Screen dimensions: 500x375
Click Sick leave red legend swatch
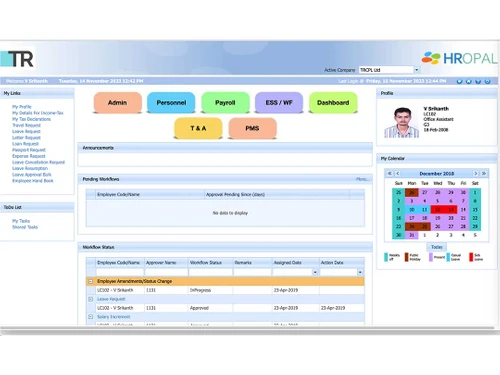coord(471,257)
